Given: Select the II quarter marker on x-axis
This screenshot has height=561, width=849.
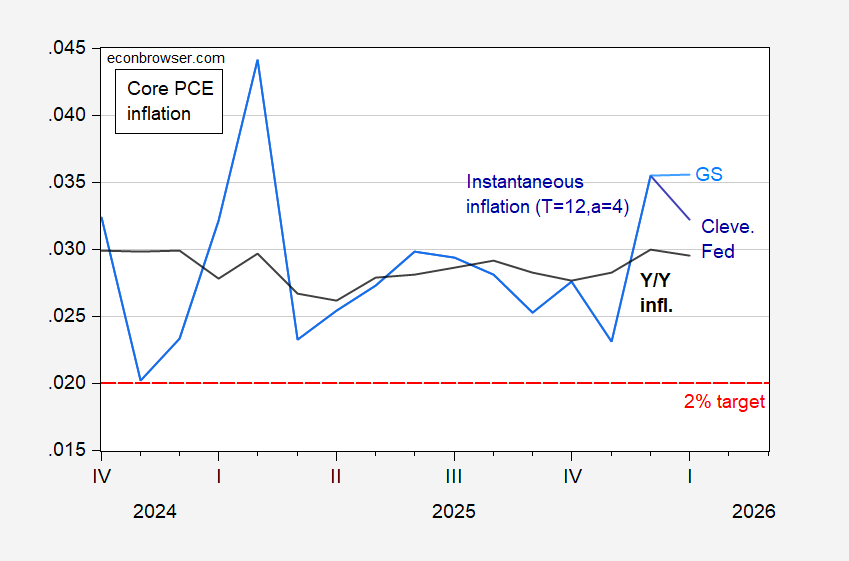Looking at the screenshot, I should [336, 474].
